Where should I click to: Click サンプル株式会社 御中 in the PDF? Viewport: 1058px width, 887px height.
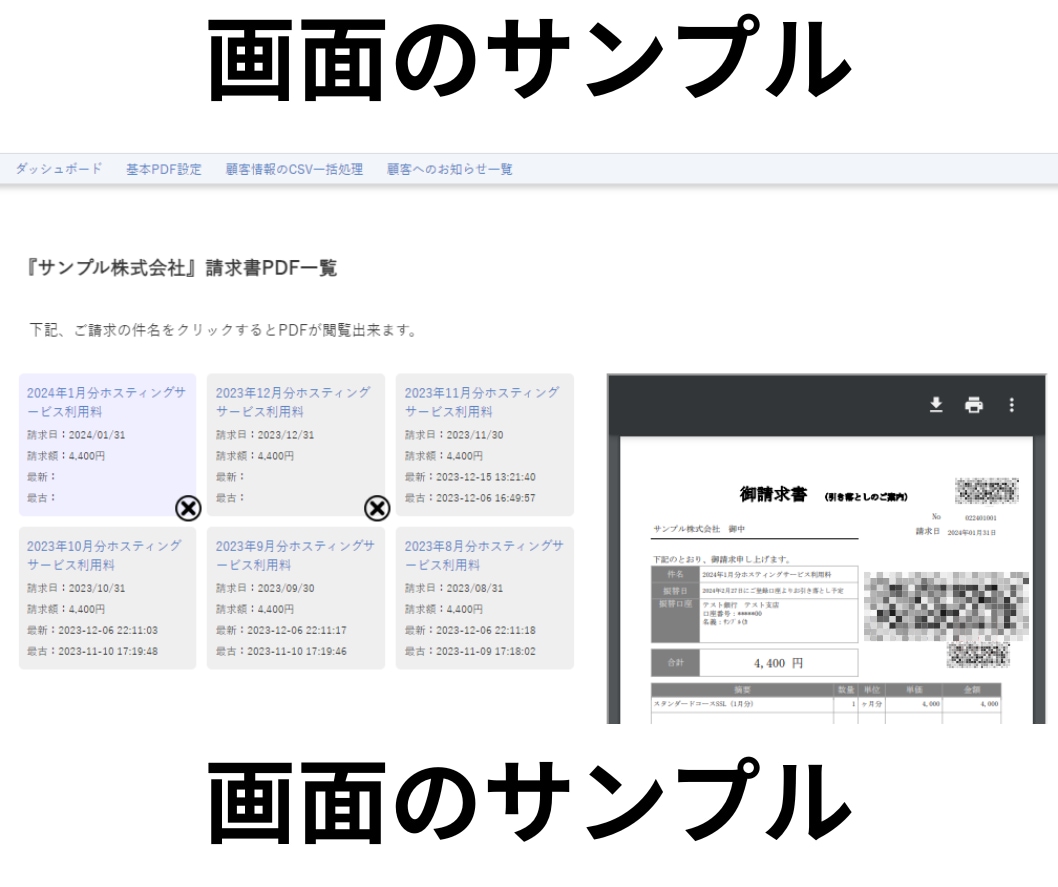coord(699,529)
